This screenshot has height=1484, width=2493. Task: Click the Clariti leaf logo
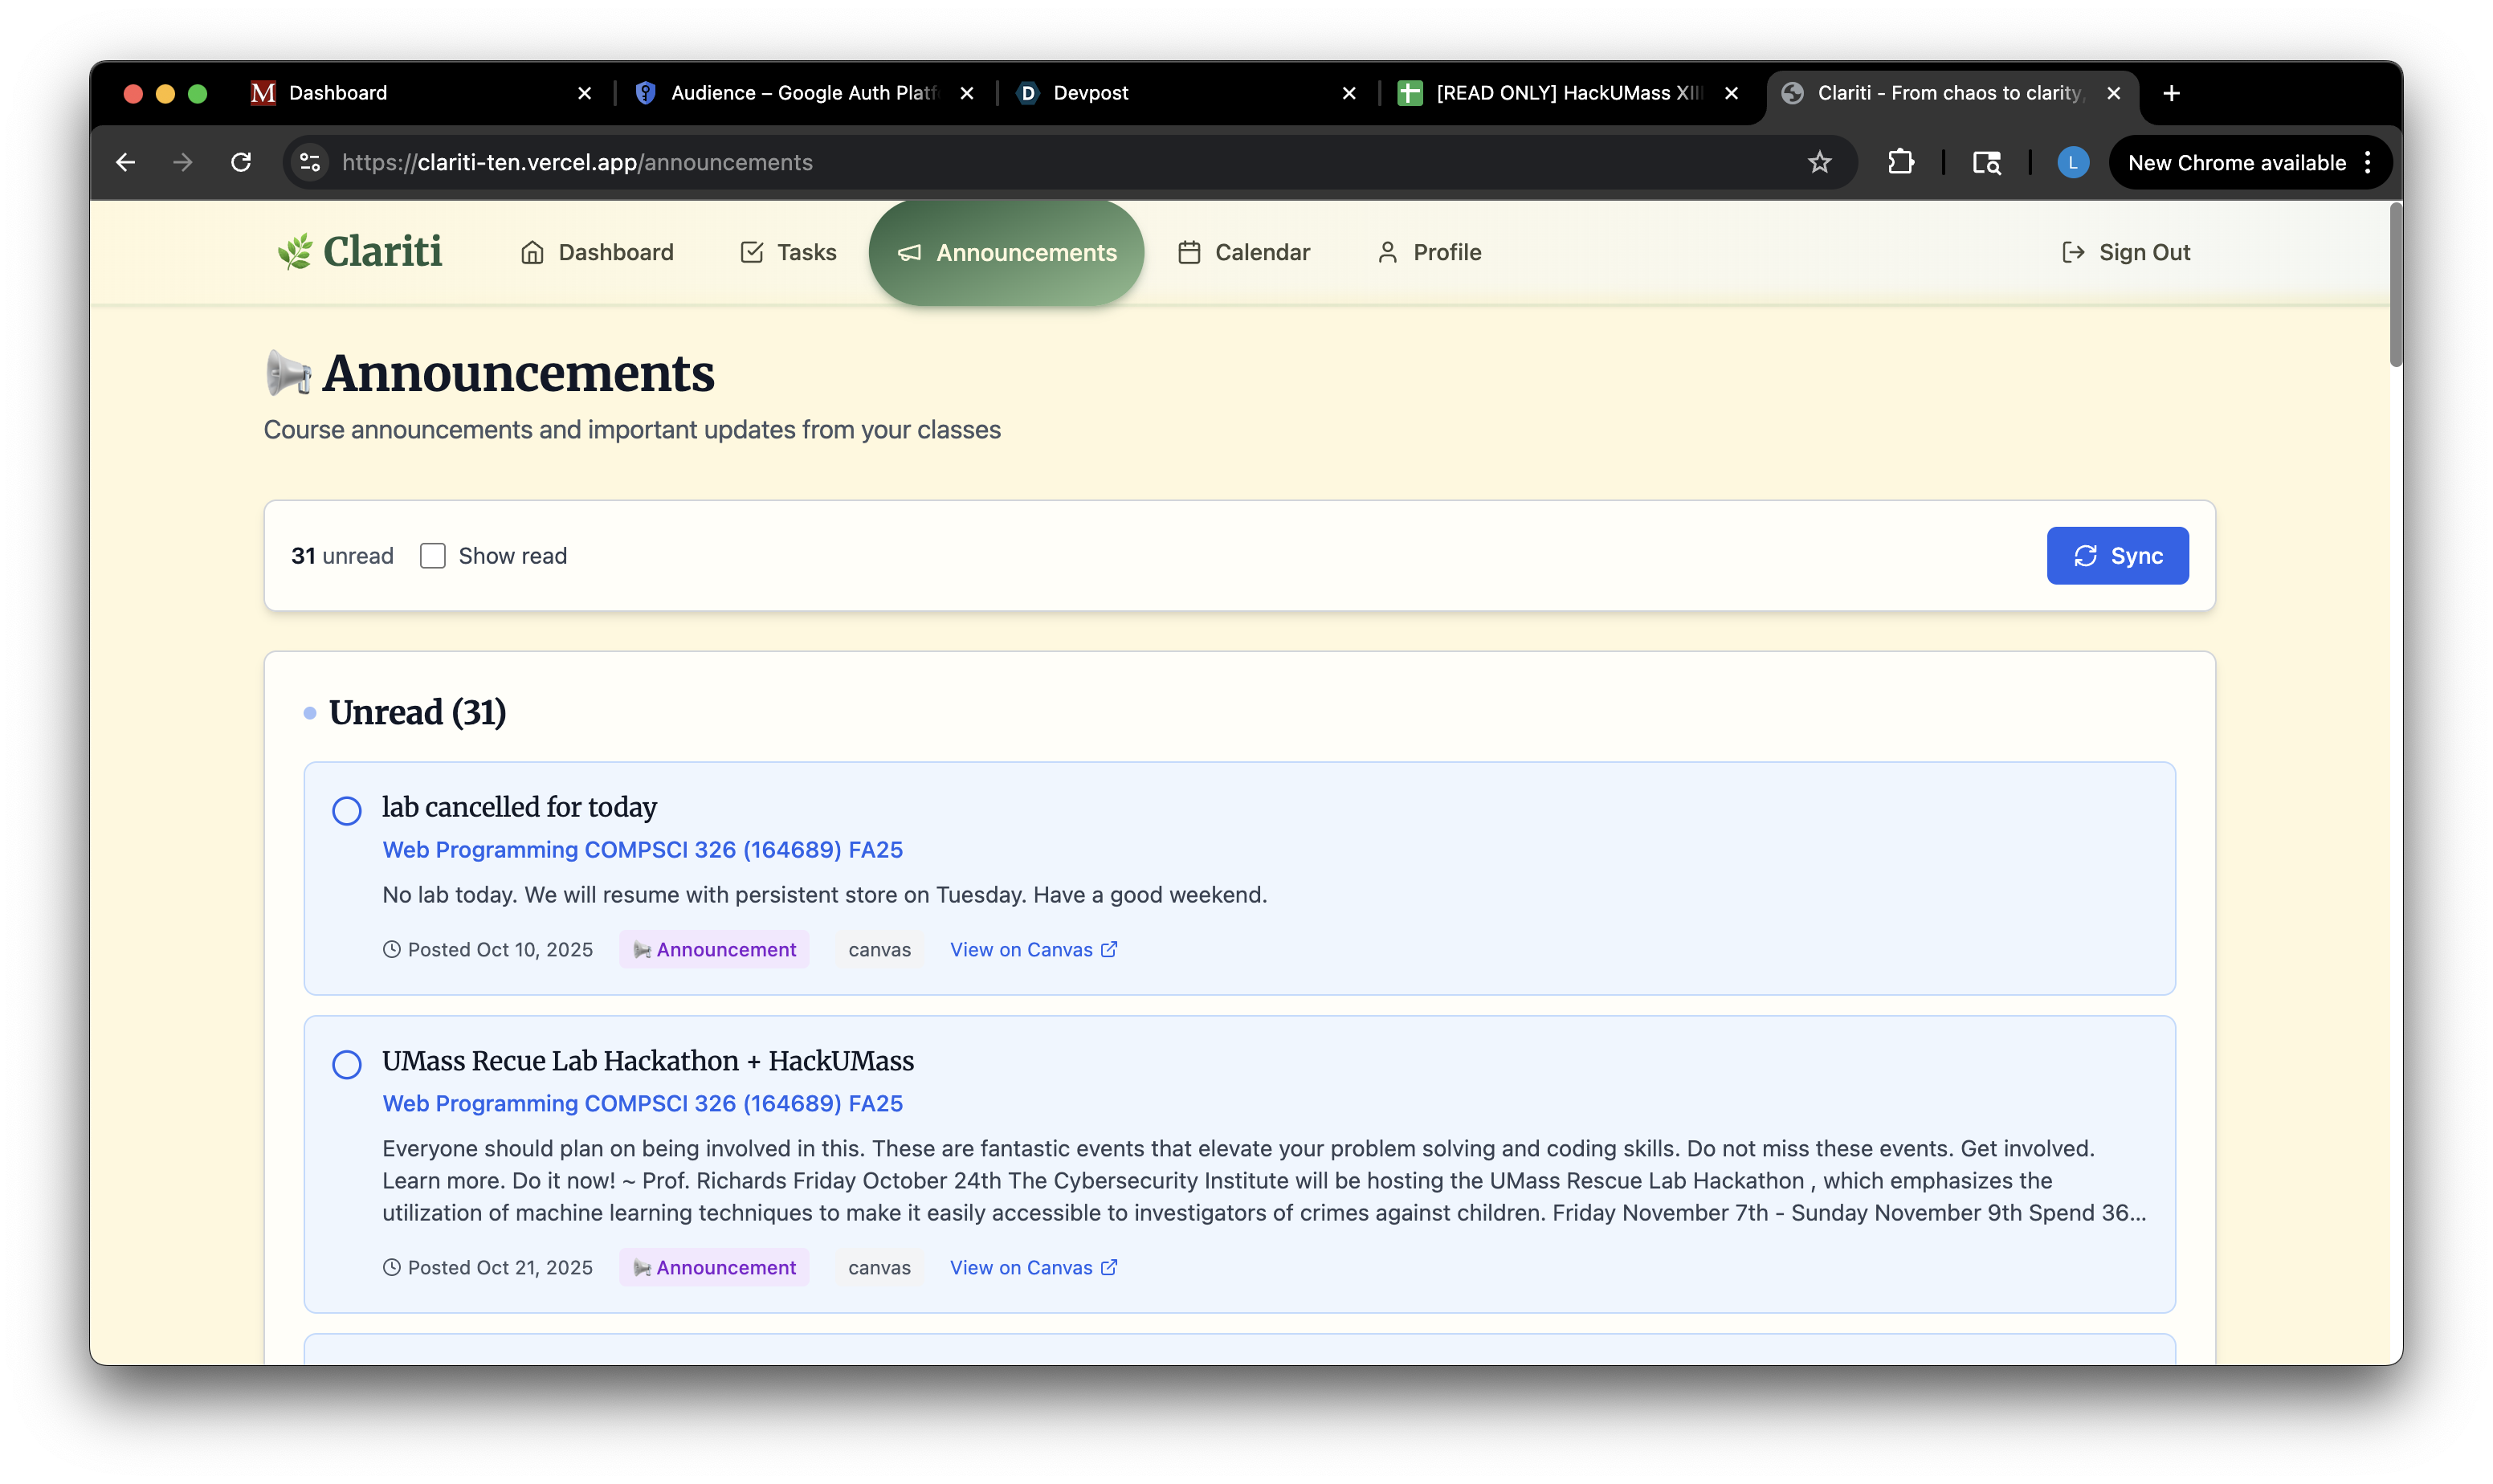[x=295, y=252]
